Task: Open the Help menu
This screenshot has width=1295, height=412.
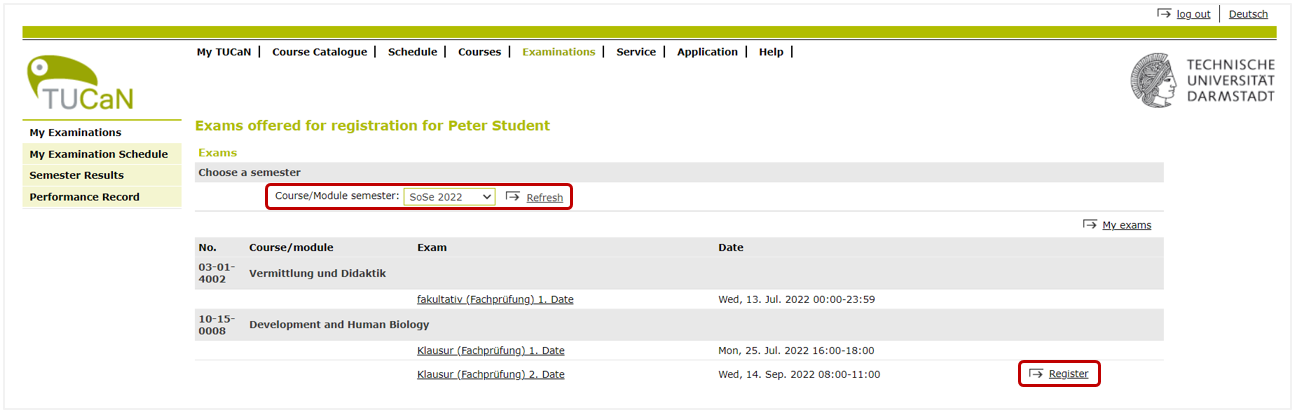Action: (x=771, y=52)
